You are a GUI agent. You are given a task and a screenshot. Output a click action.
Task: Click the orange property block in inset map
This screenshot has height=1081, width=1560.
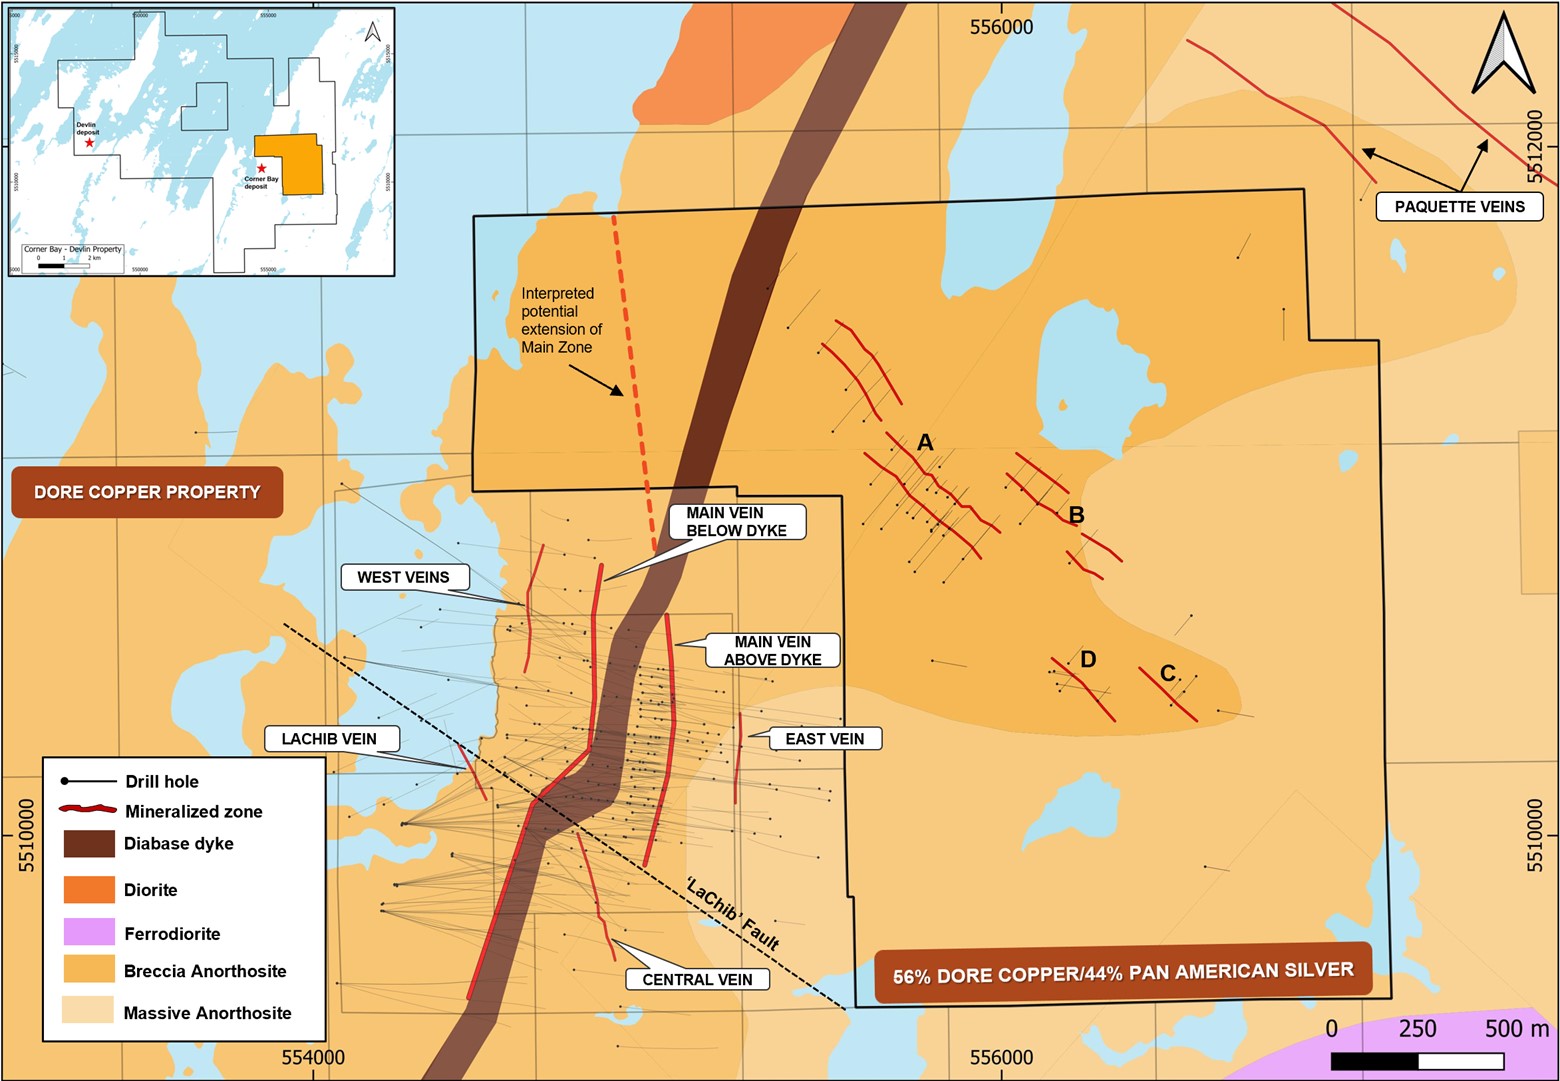[x=289, y=163]
